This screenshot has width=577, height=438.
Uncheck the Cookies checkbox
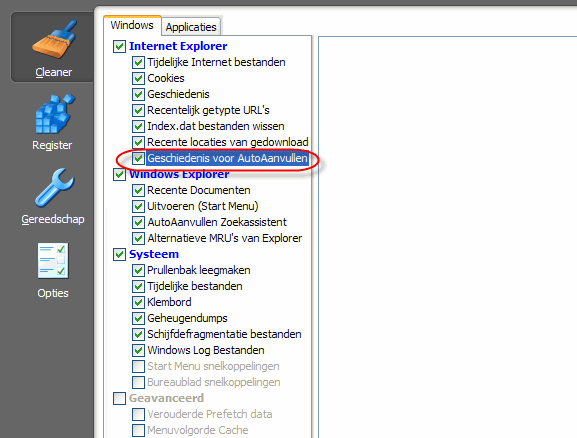pos(138,78)
